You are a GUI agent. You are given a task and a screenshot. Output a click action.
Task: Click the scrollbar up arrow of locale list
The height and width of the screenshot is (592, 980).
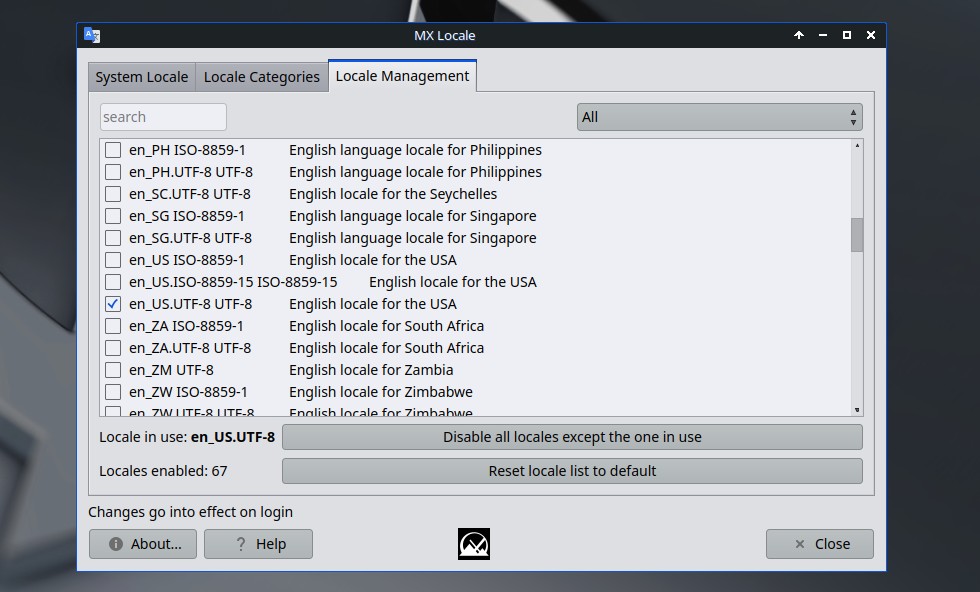[x=857, y=145]
